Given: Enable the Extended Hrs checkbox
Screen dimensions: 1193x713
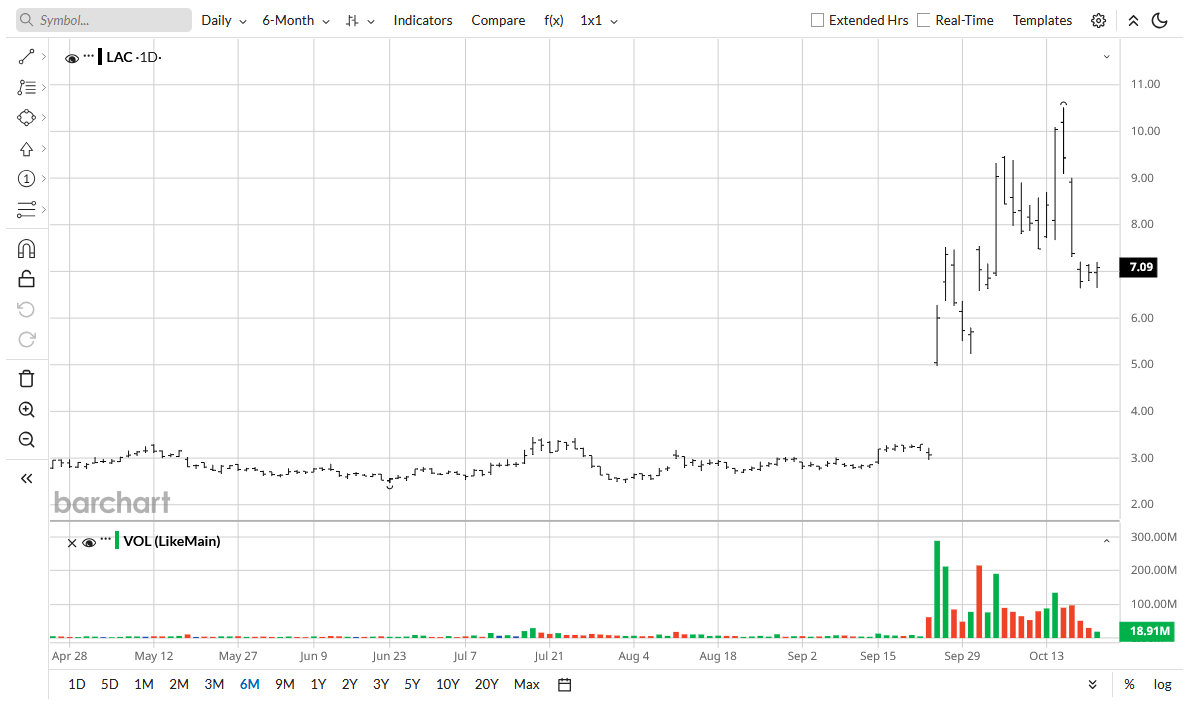Looking at the screenshot, I should point(817,21).
